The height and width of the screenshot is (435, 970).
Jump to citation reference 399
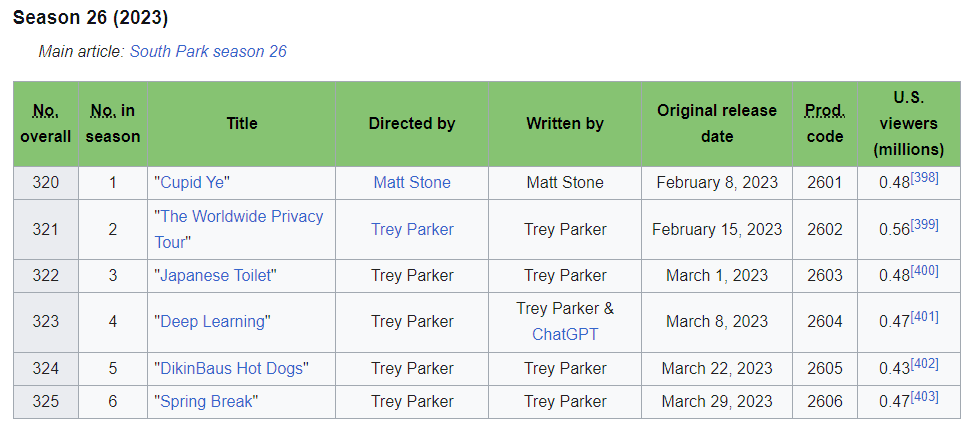924,224
